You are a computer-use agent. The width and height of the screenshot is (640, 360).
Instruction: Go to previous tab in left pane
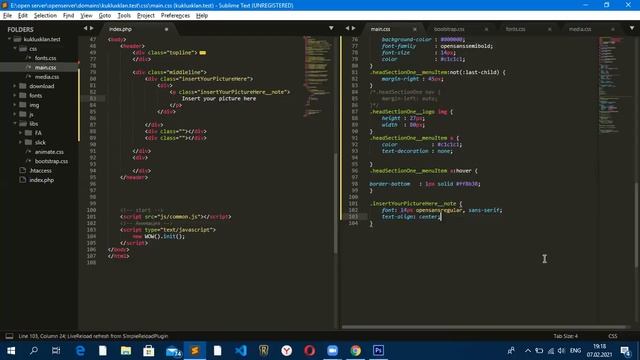coord(85,28)
